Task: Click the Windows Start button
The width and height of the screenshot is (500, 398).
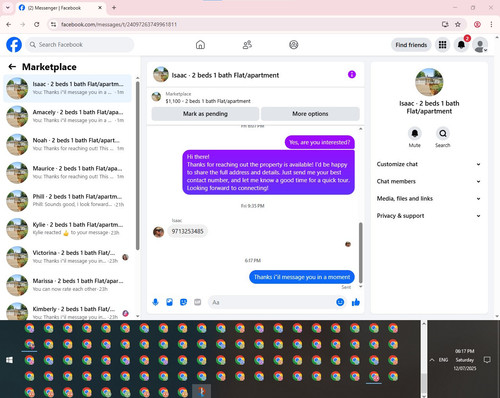Action: point(9,360)
